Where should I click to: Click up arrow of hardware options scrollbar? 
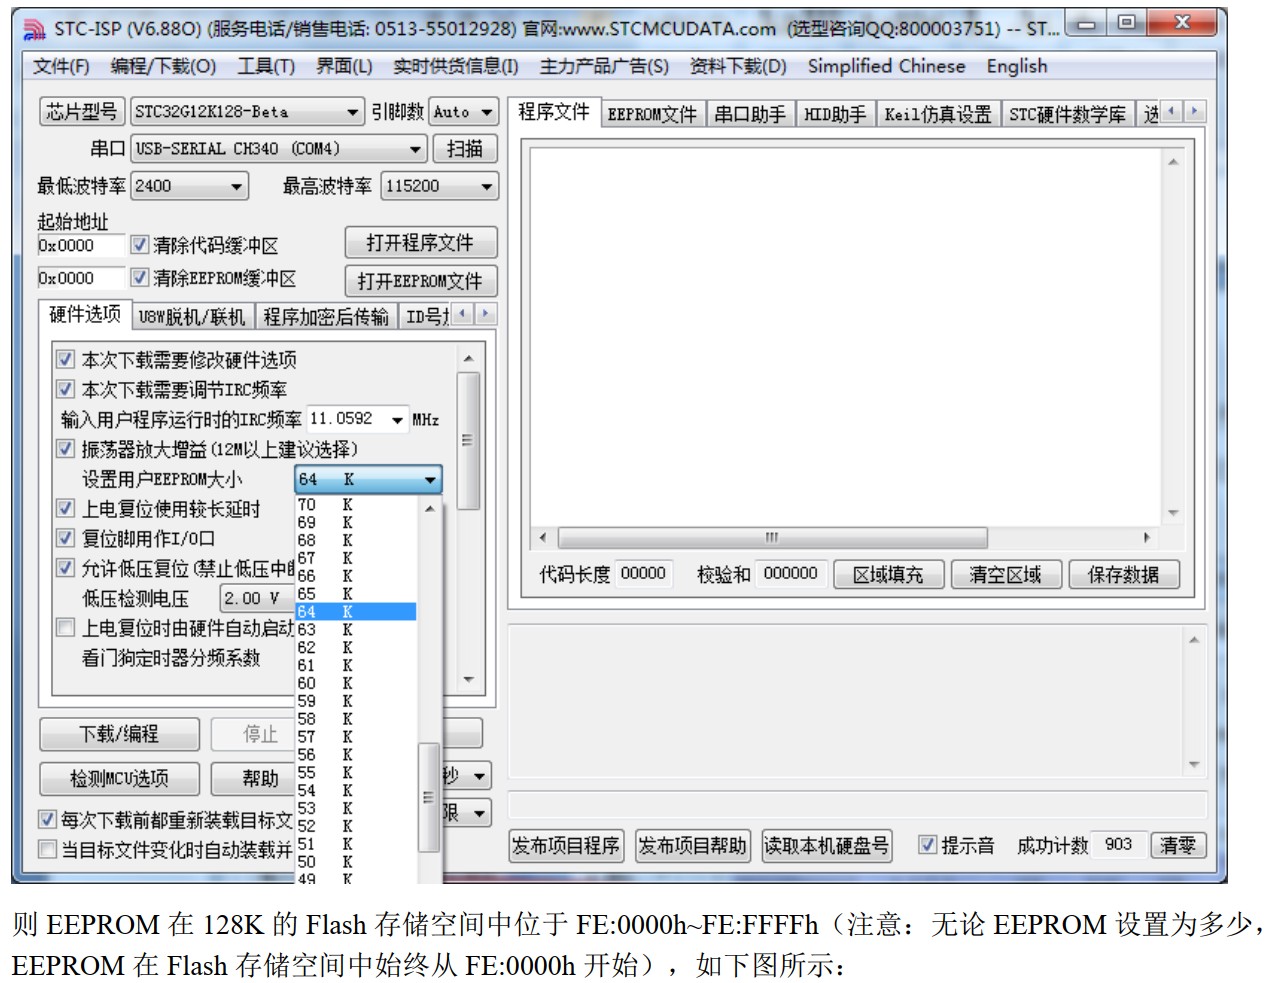pyautogui.click(x=468, y=359)
